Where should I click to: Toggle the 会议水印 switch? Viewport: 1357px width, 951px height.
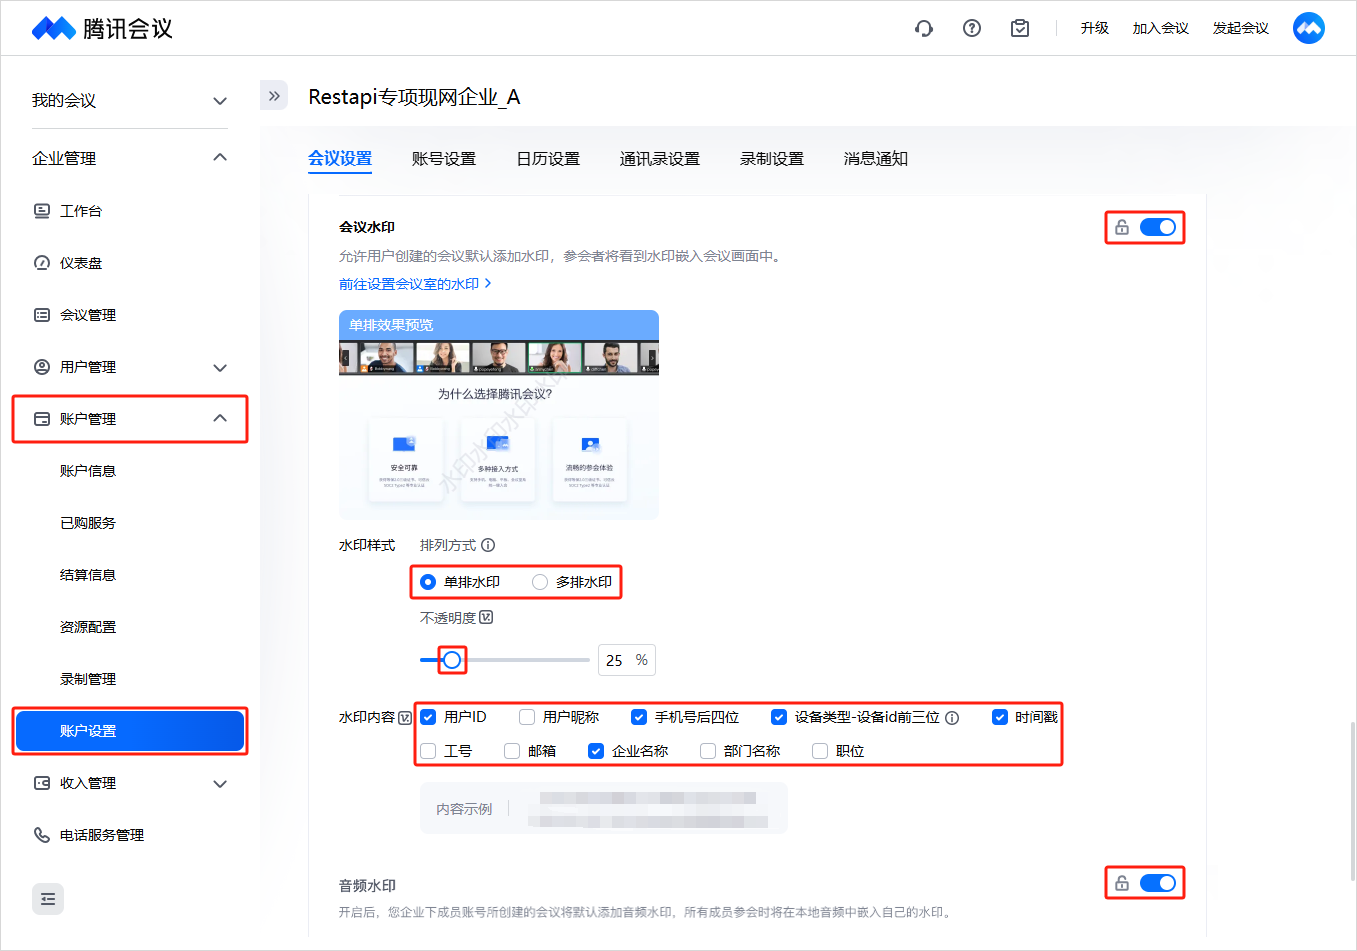[x=1158, y=227]
